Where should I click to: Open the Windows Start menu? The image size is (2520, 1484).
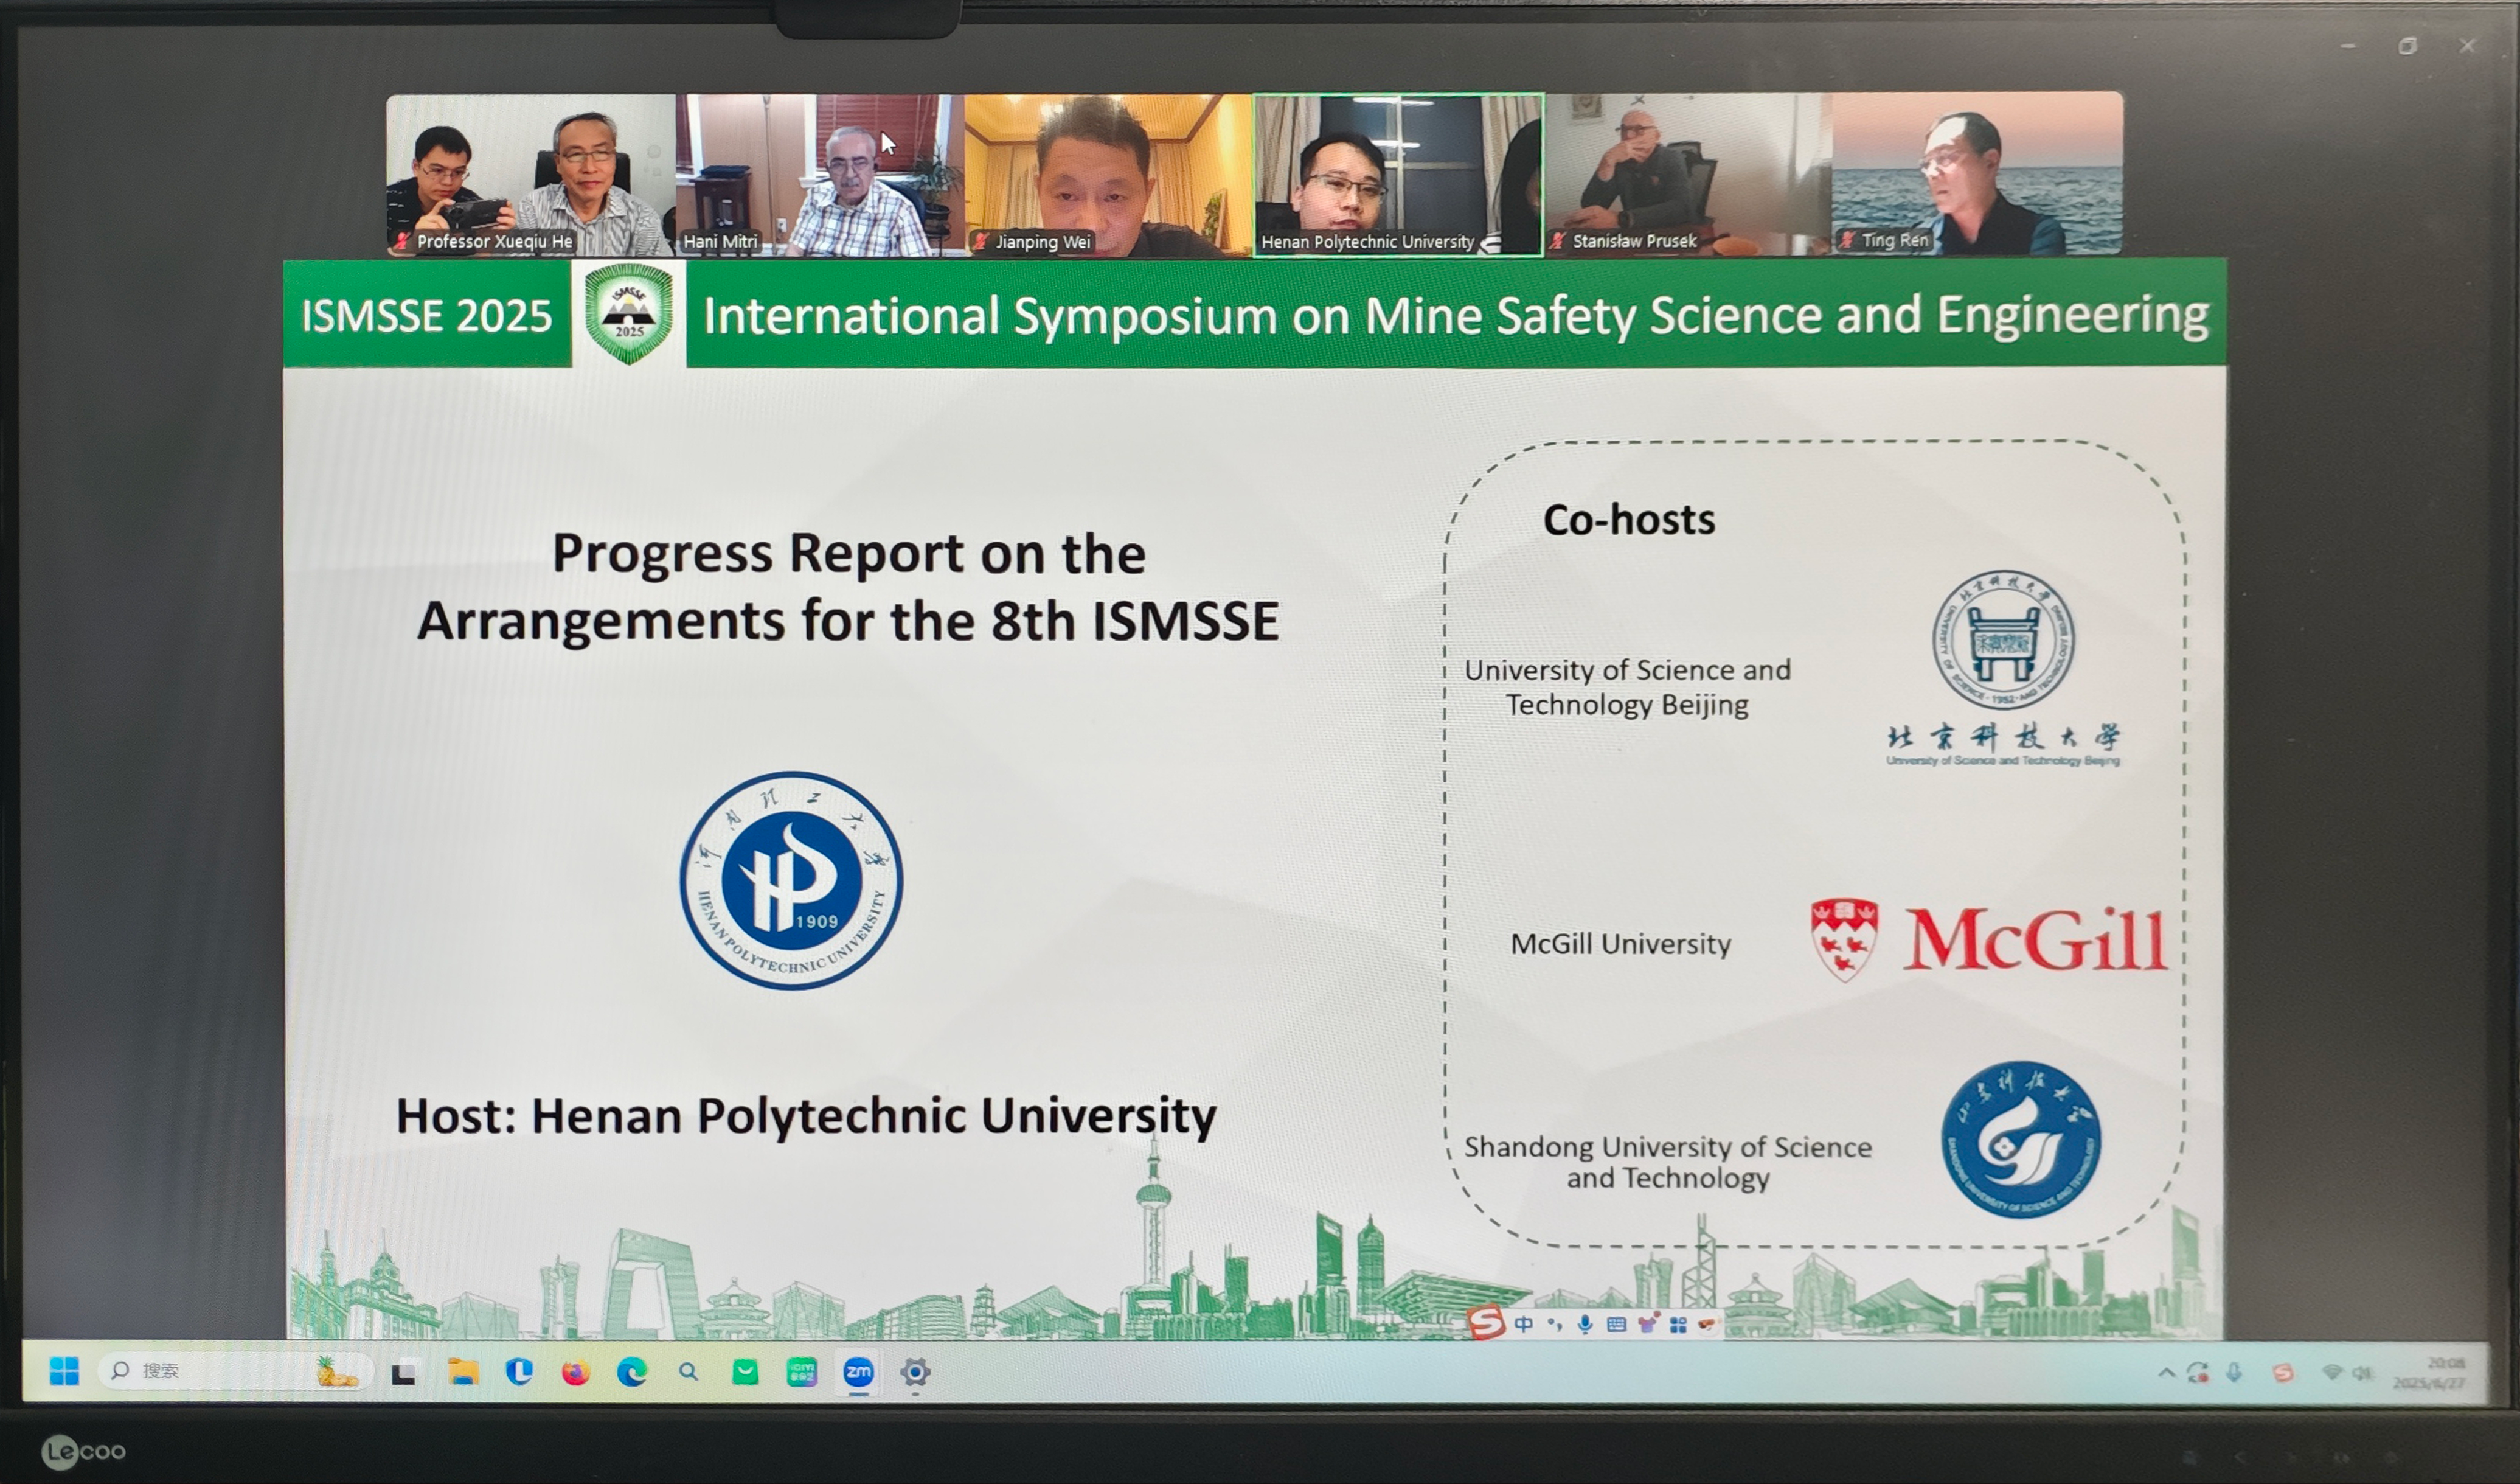64,1371
